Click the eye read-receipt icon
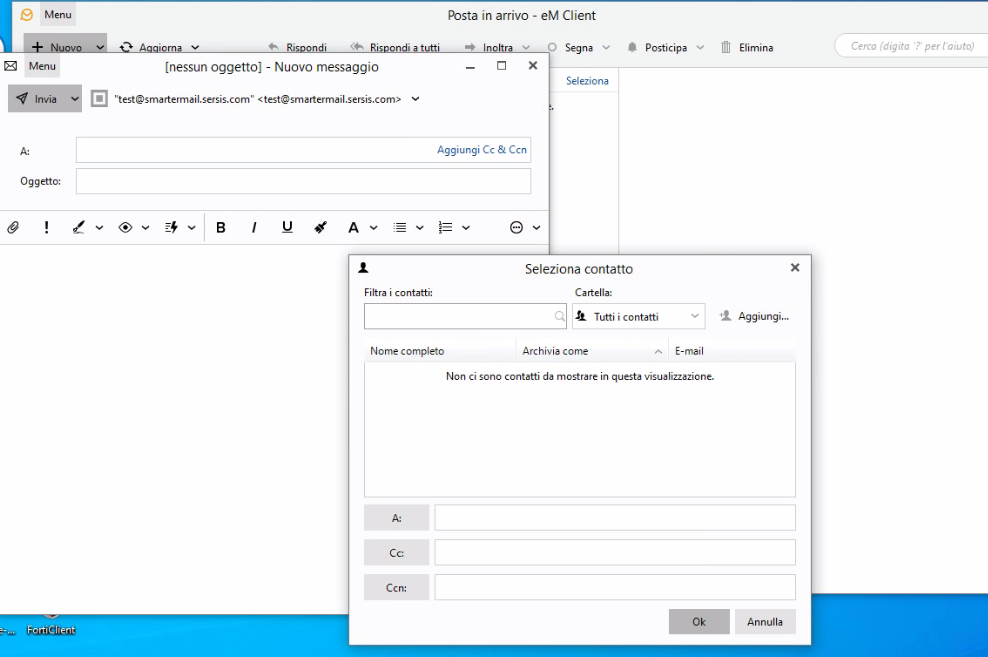This screenshot has width=988, height=657. pos(126,228)
